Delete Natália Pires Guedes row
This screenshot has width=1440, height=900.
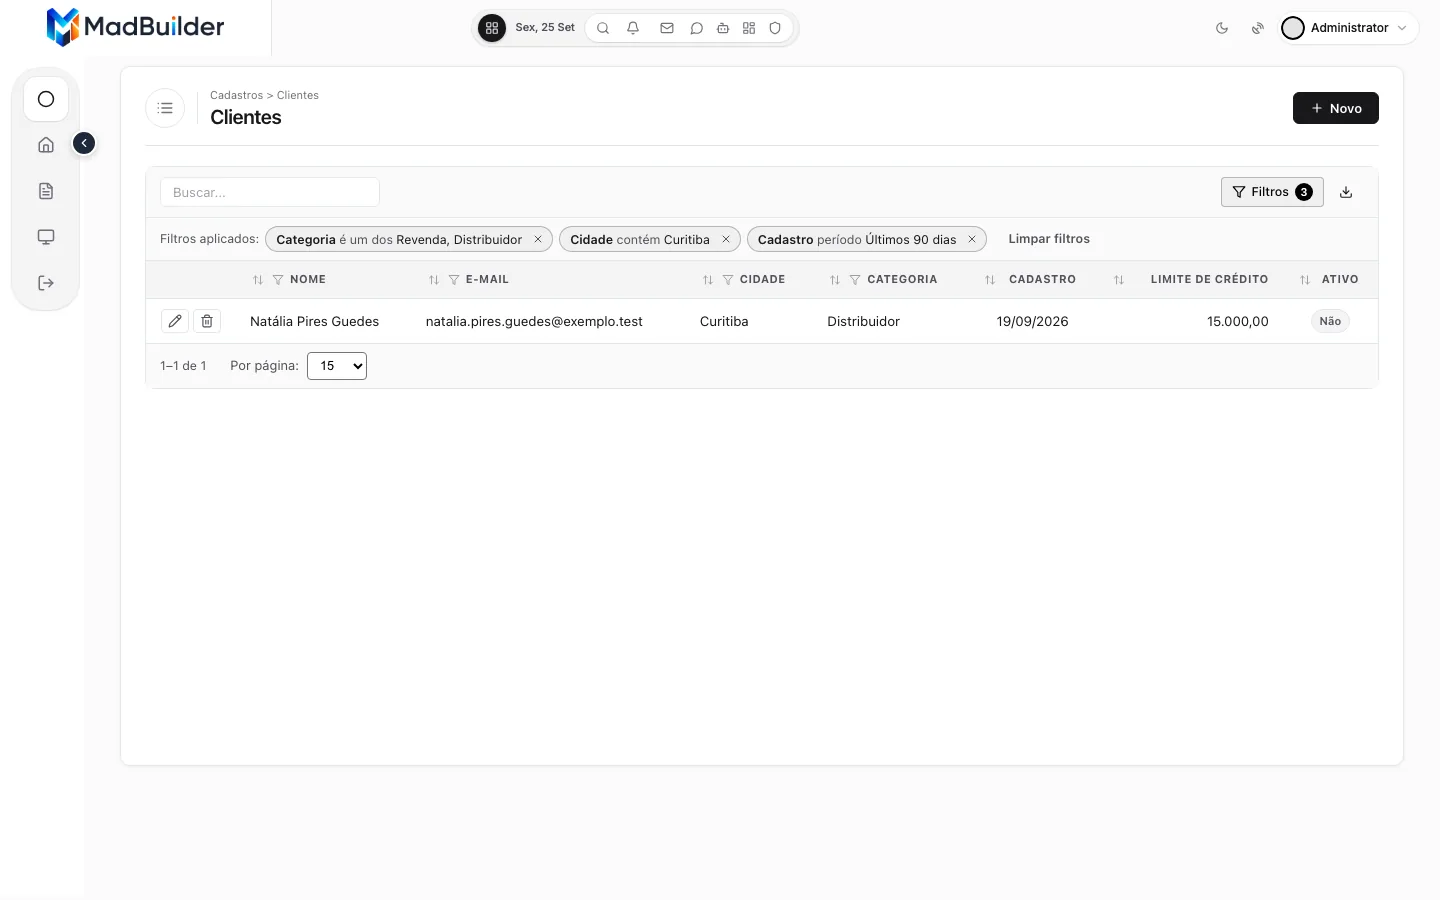(x=207, y=321)
